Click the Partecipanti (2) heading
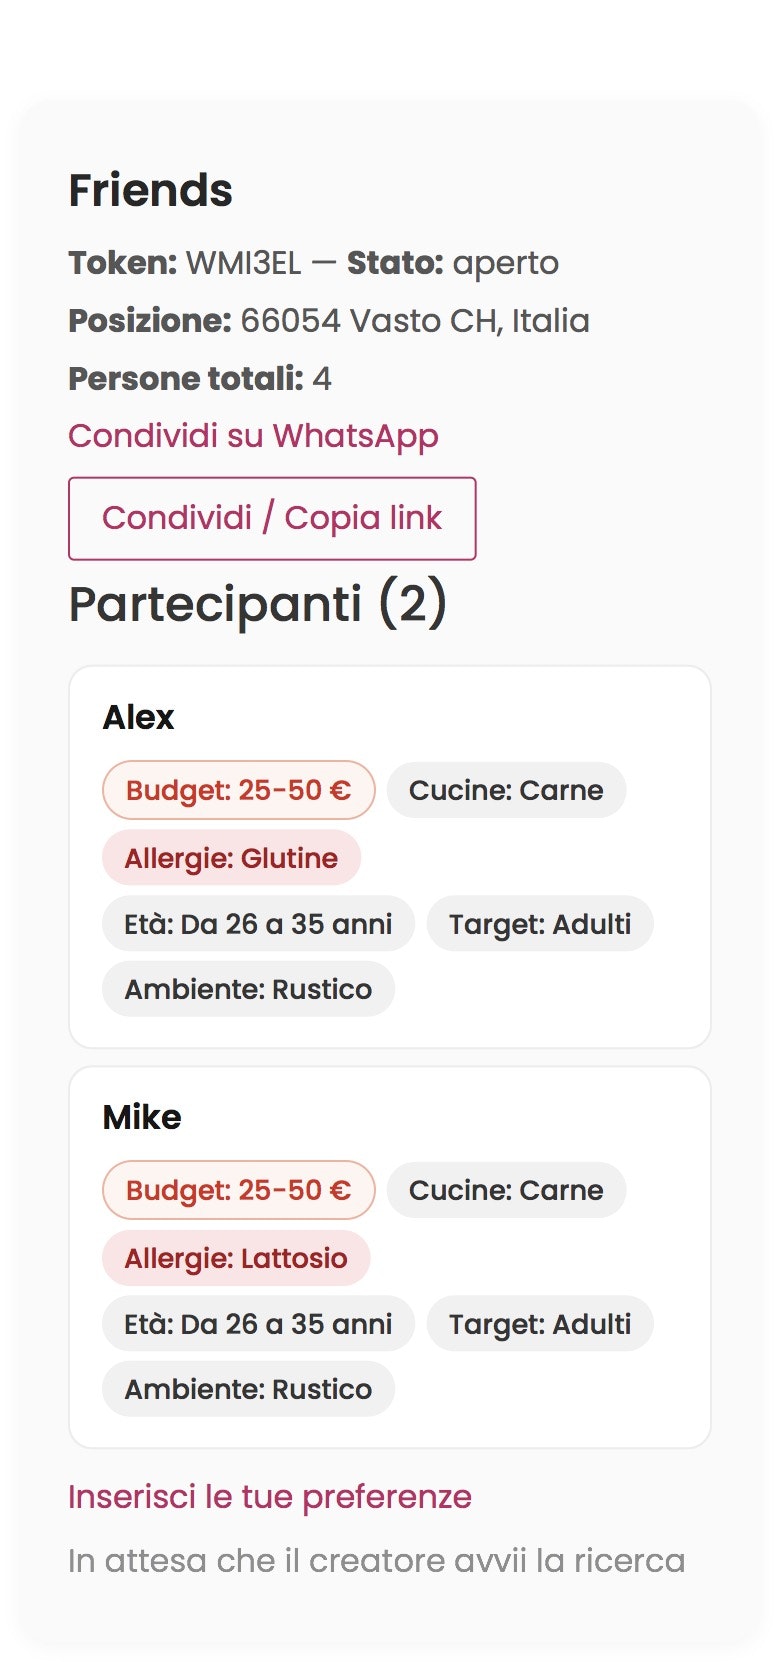 coord(258,603)
